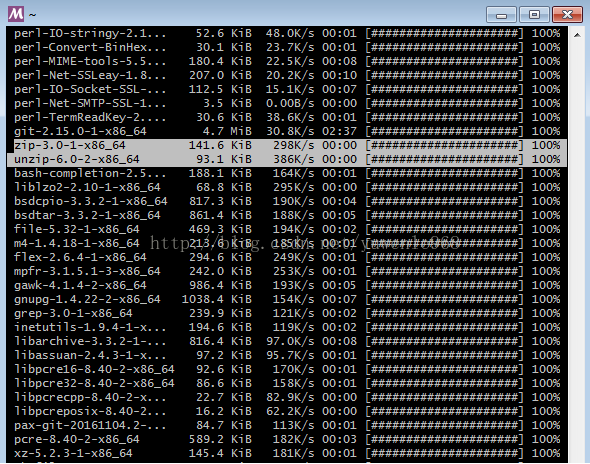Viewport: 590px width, 464px height.
Task: Click the git-2.15.0-1-x86_64 package name
Action: 80,131
